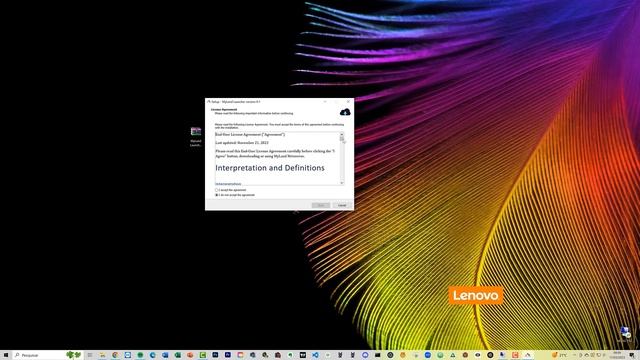640x360 pixels.
Task: Click the Next button in the Setup dialog
Action: click(x=321, y=205)
